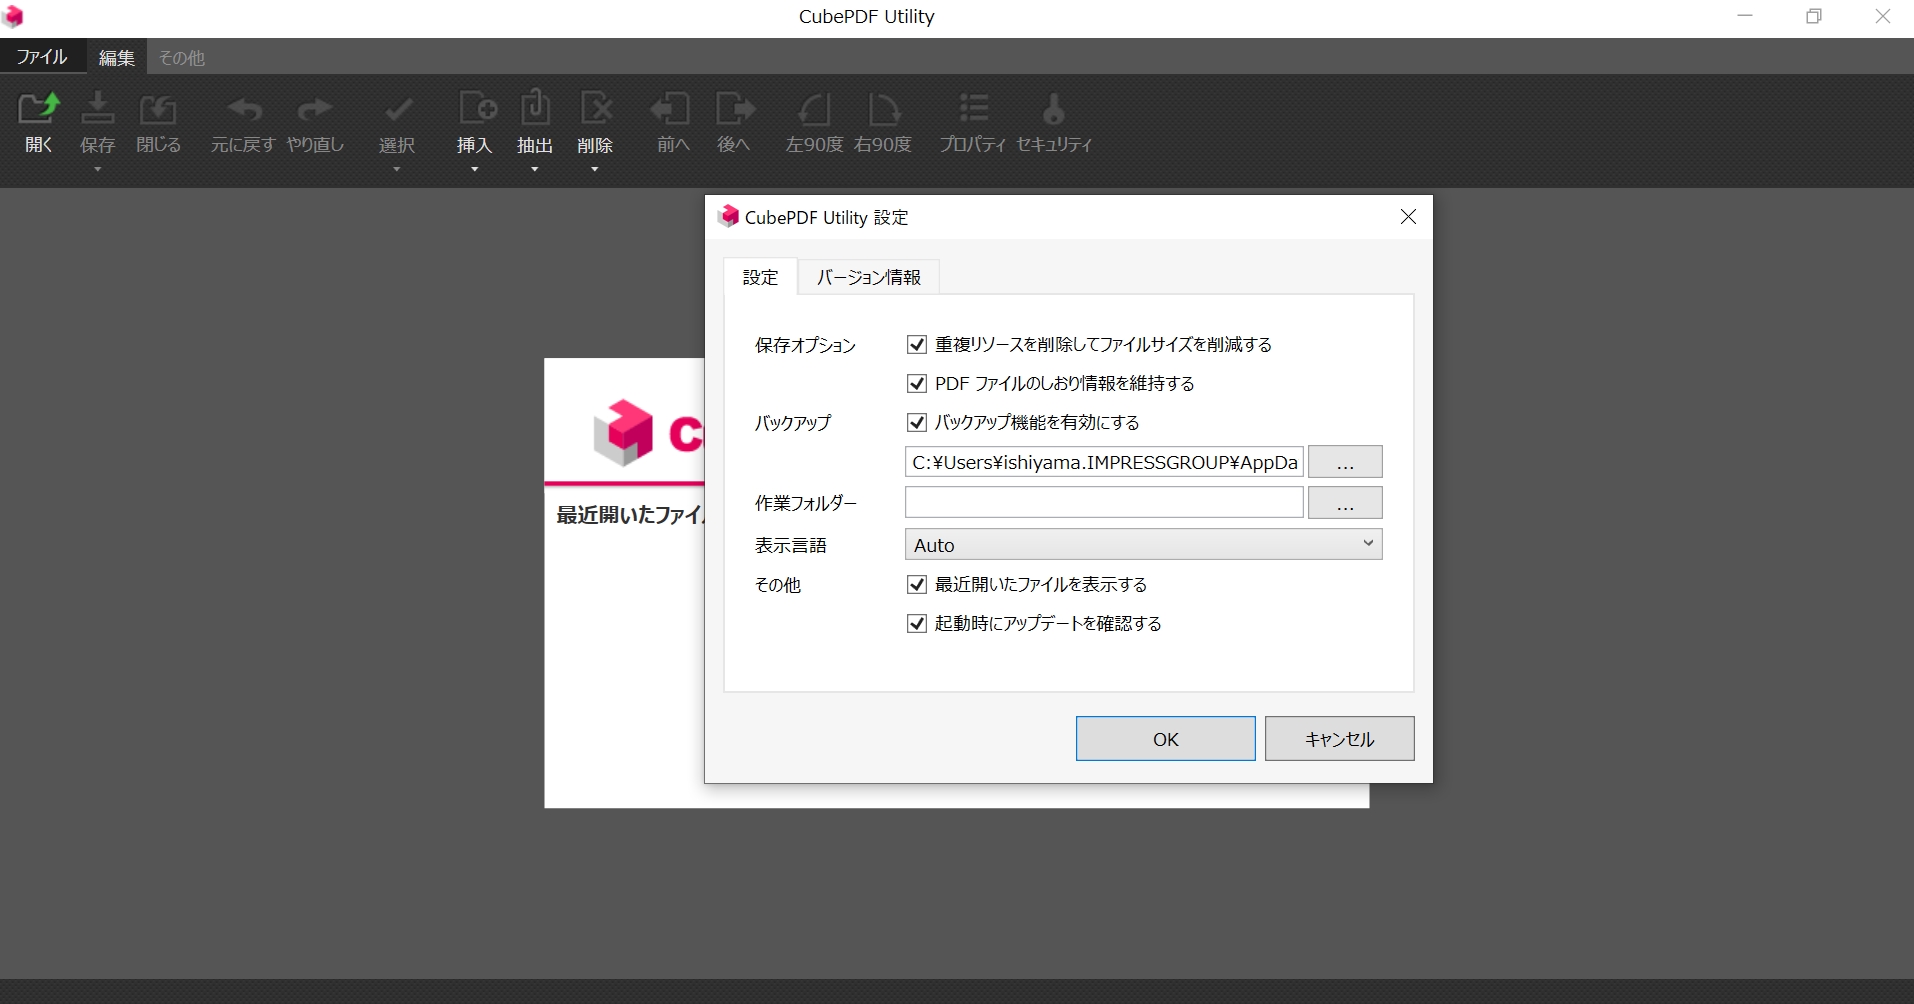Screen dimensions: 1914x1004
Task: Click the Select (選択) checkmark icon
Action: click(397, 108)
